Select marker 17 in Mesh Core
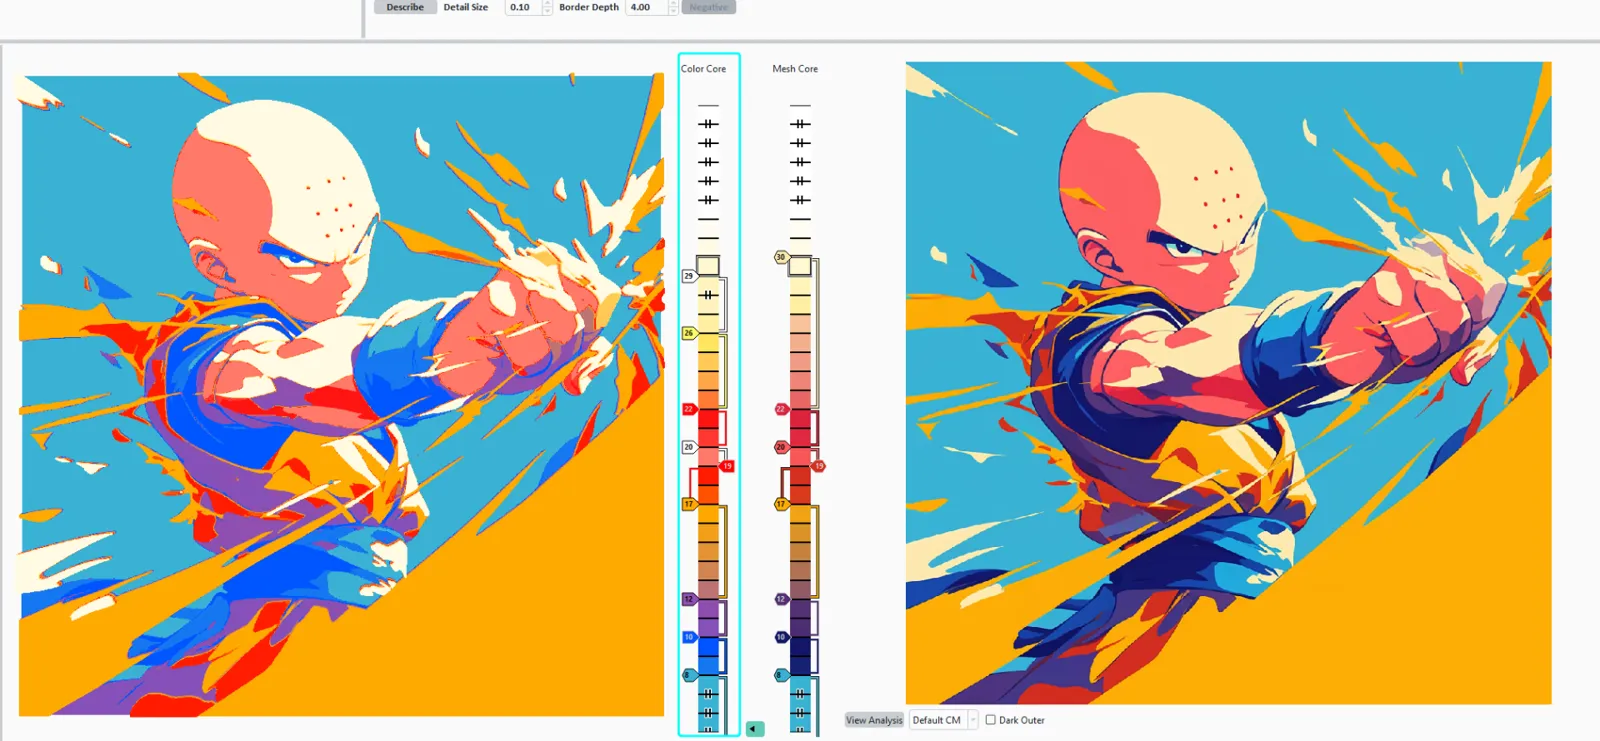The width and height of the screenshot is (1600, 741). [781, 504]
